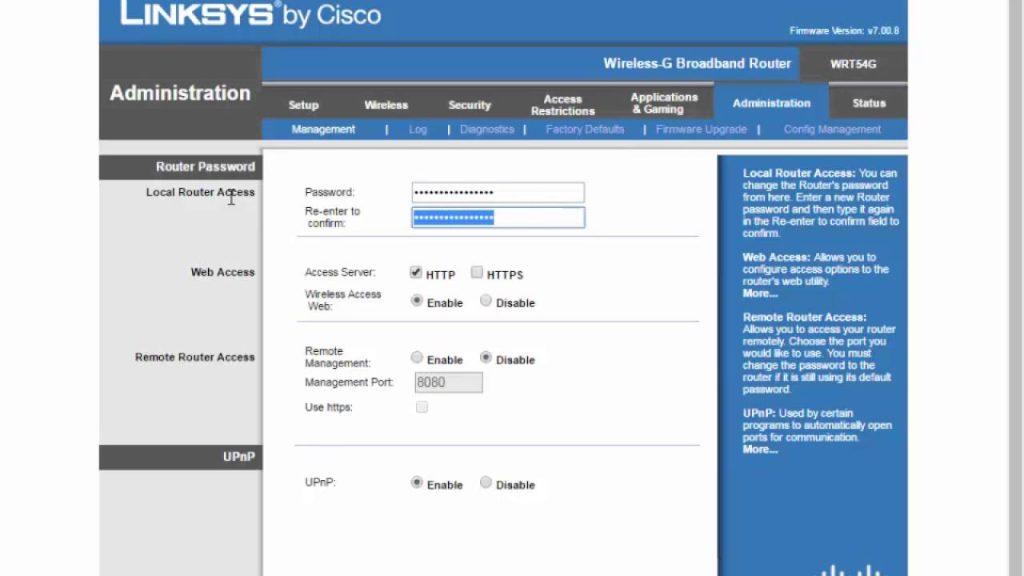Select Enable for Remote Management
The height and width of the screenshot is (576, 1024).
[417, 357]
